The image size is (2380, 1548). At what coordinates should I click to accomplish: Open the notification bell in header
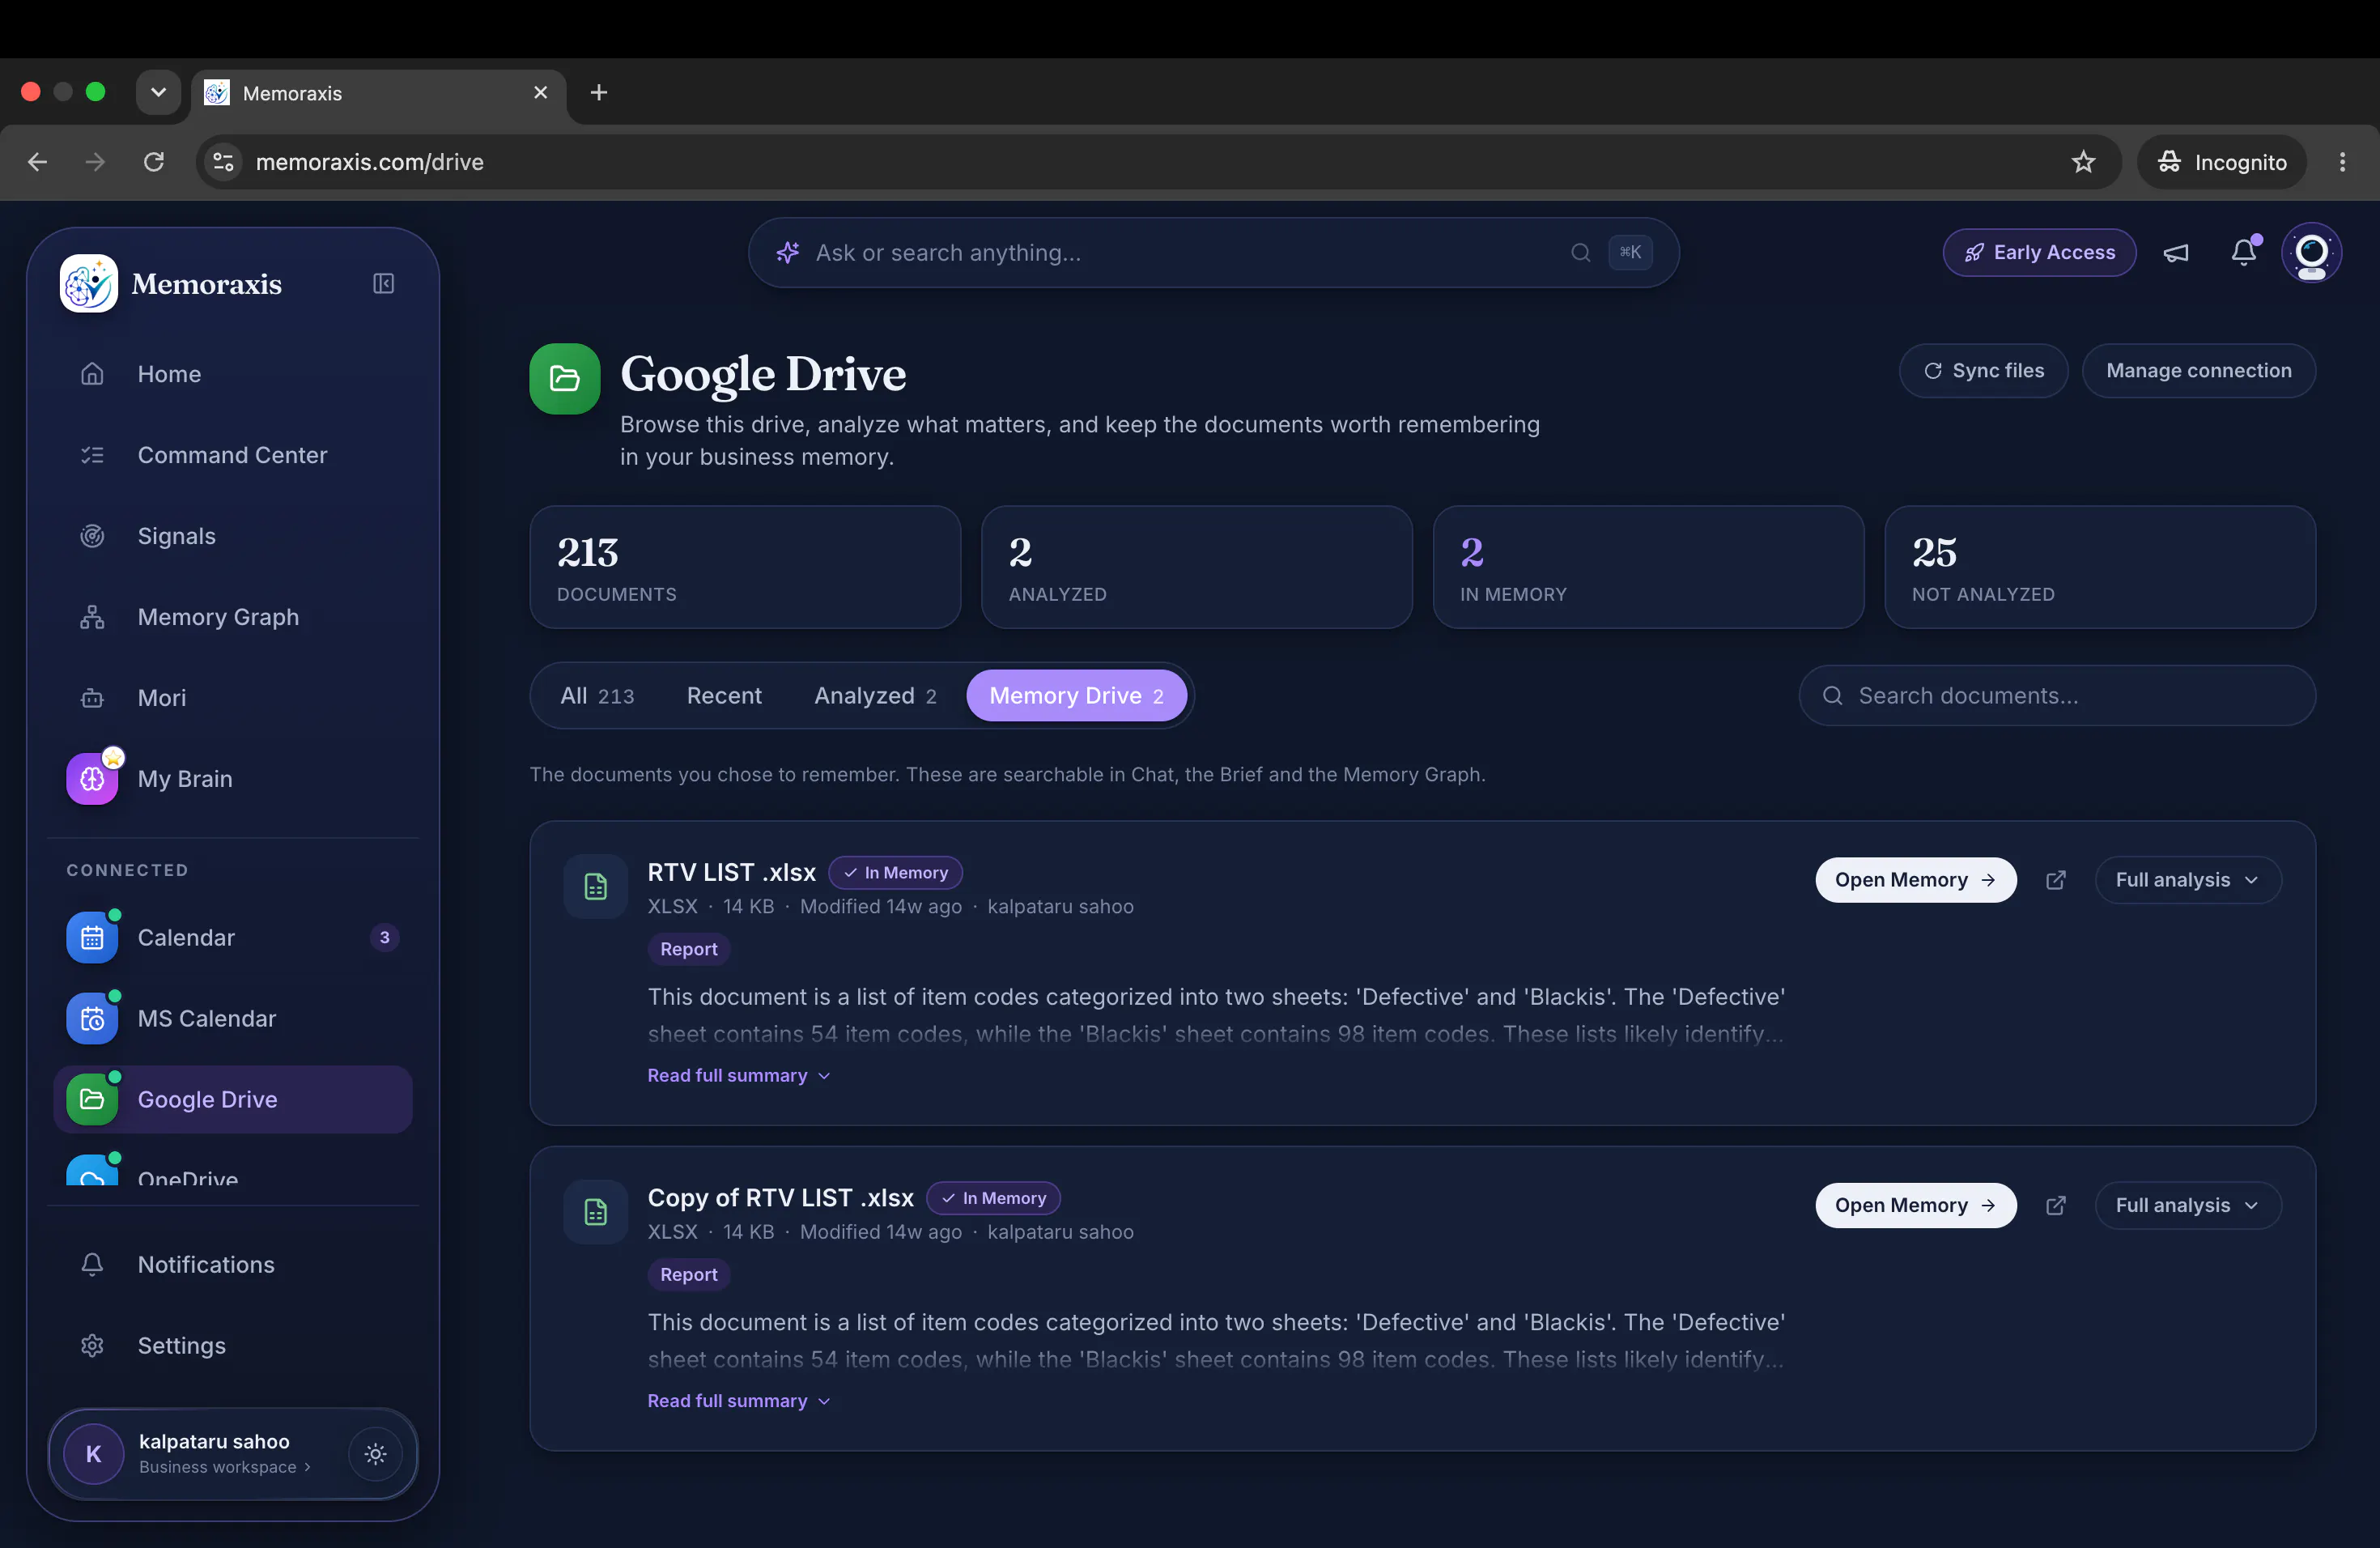2245,253
